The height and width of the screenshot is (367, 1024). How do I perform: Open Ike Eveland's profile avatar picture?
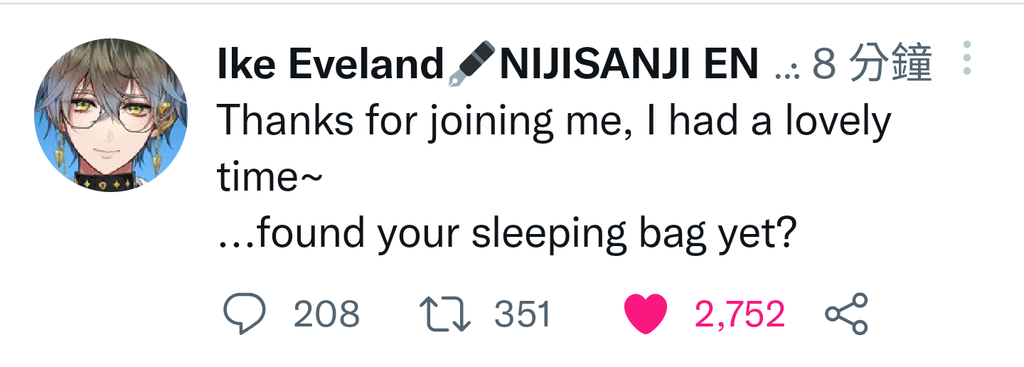click(x=111, y=115)
